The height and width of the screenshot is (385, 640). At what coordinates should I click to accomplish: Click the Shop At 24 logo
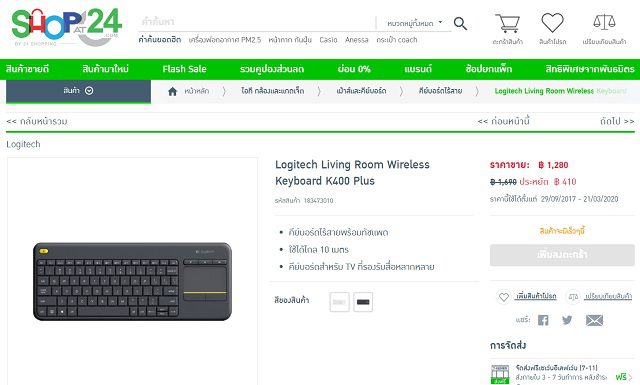click(x=67, y=27)
